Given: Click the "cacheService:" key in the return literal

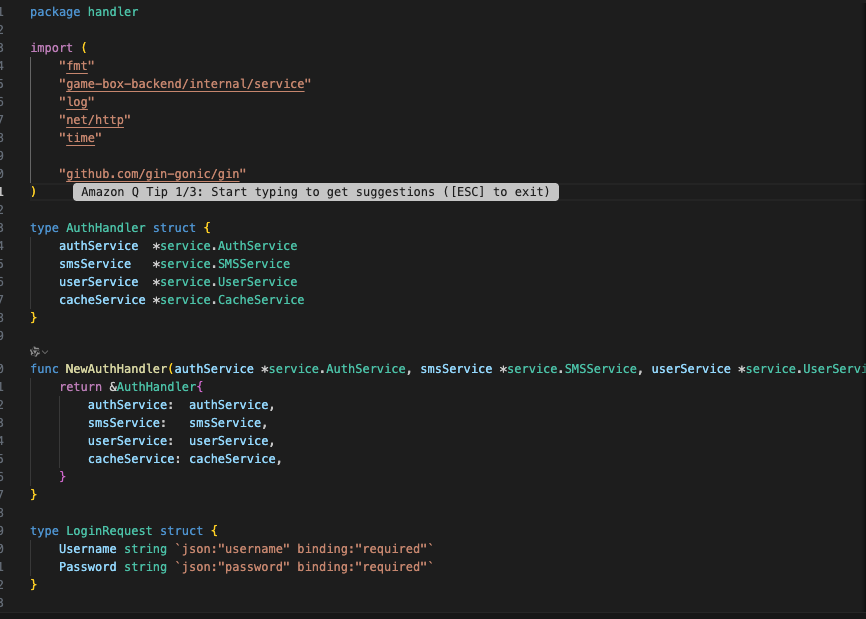Looking at the screenshot, I should point(134,459).
